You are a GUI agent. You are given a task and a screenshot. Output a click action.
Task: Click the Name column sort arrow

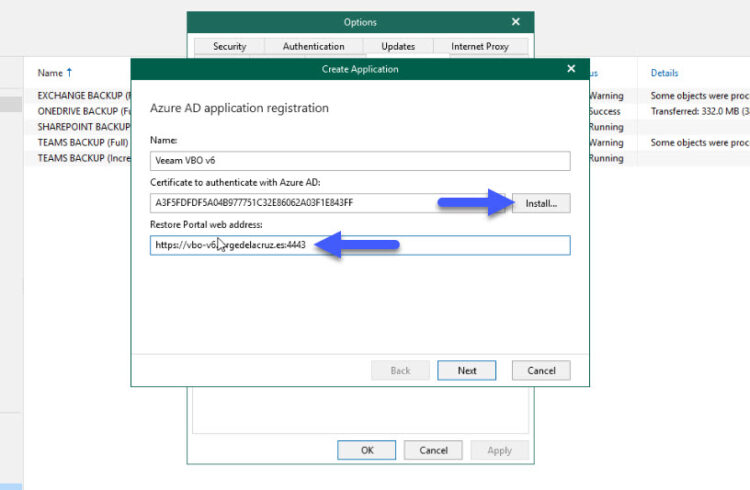69,72
